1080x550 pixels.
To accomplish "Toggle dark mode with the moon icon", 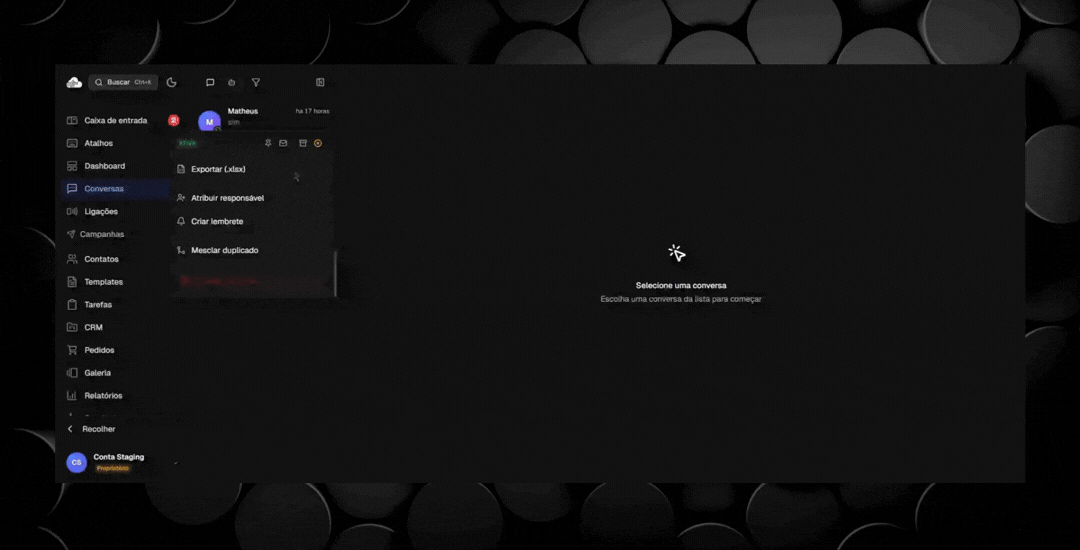I will pyautogui.click(x=172, y=83).
